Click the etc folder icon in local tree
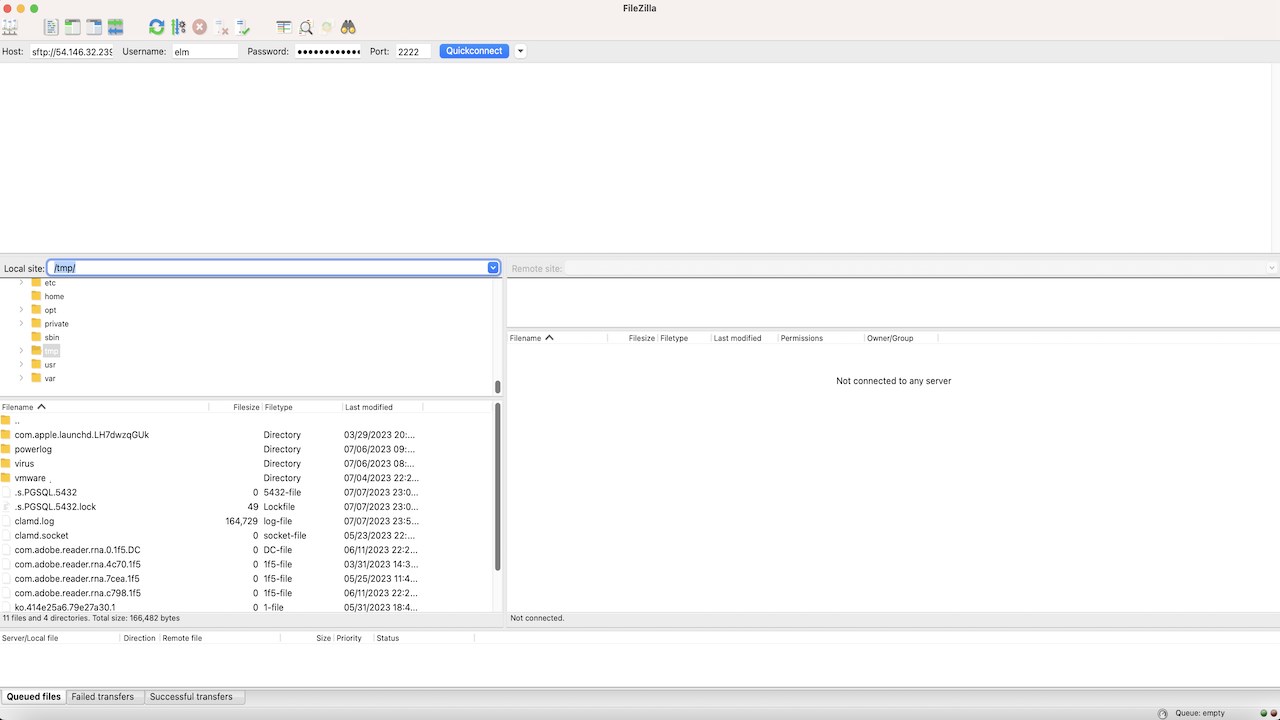 click(36, 283)
